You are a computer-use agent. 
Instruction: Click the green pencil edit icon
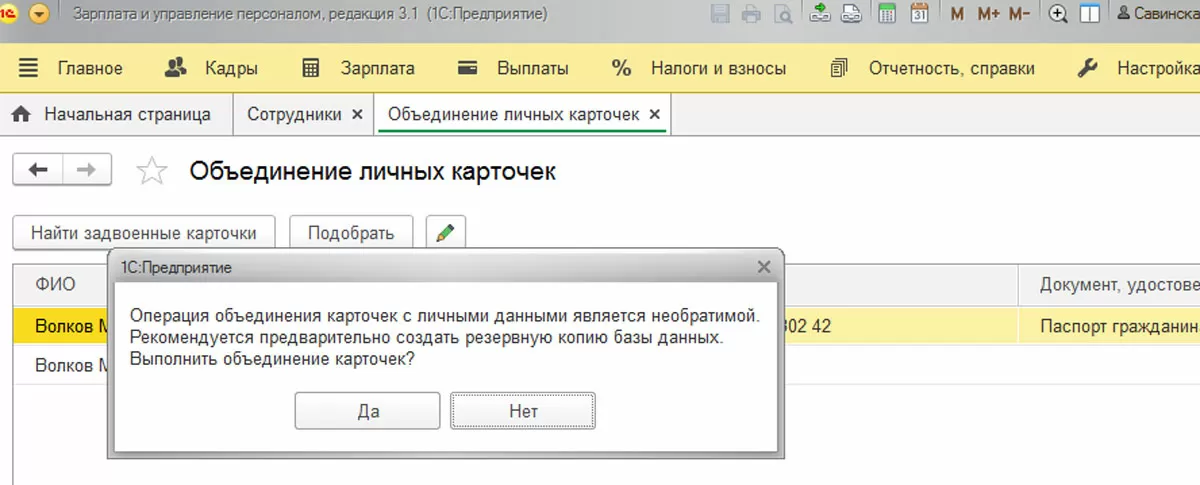pyautogui.click(x=445, y=233)
